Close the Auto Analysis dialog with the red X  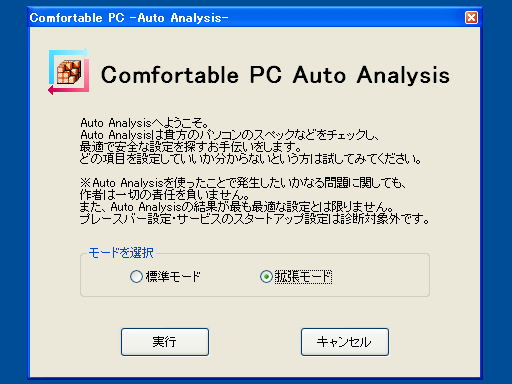[x=471, y=17]
